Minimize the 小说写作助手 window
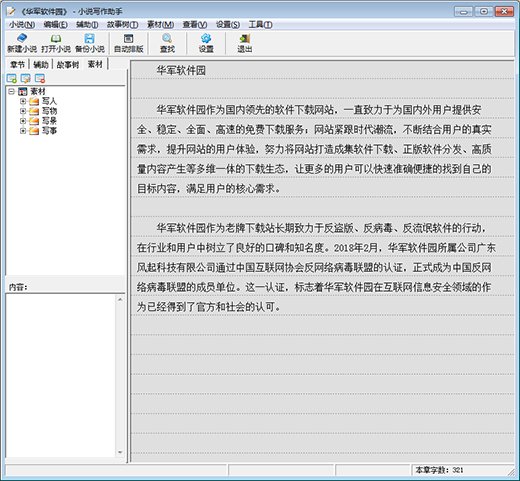The width and height of the screenshot is (520, 481). click(463, 11)
